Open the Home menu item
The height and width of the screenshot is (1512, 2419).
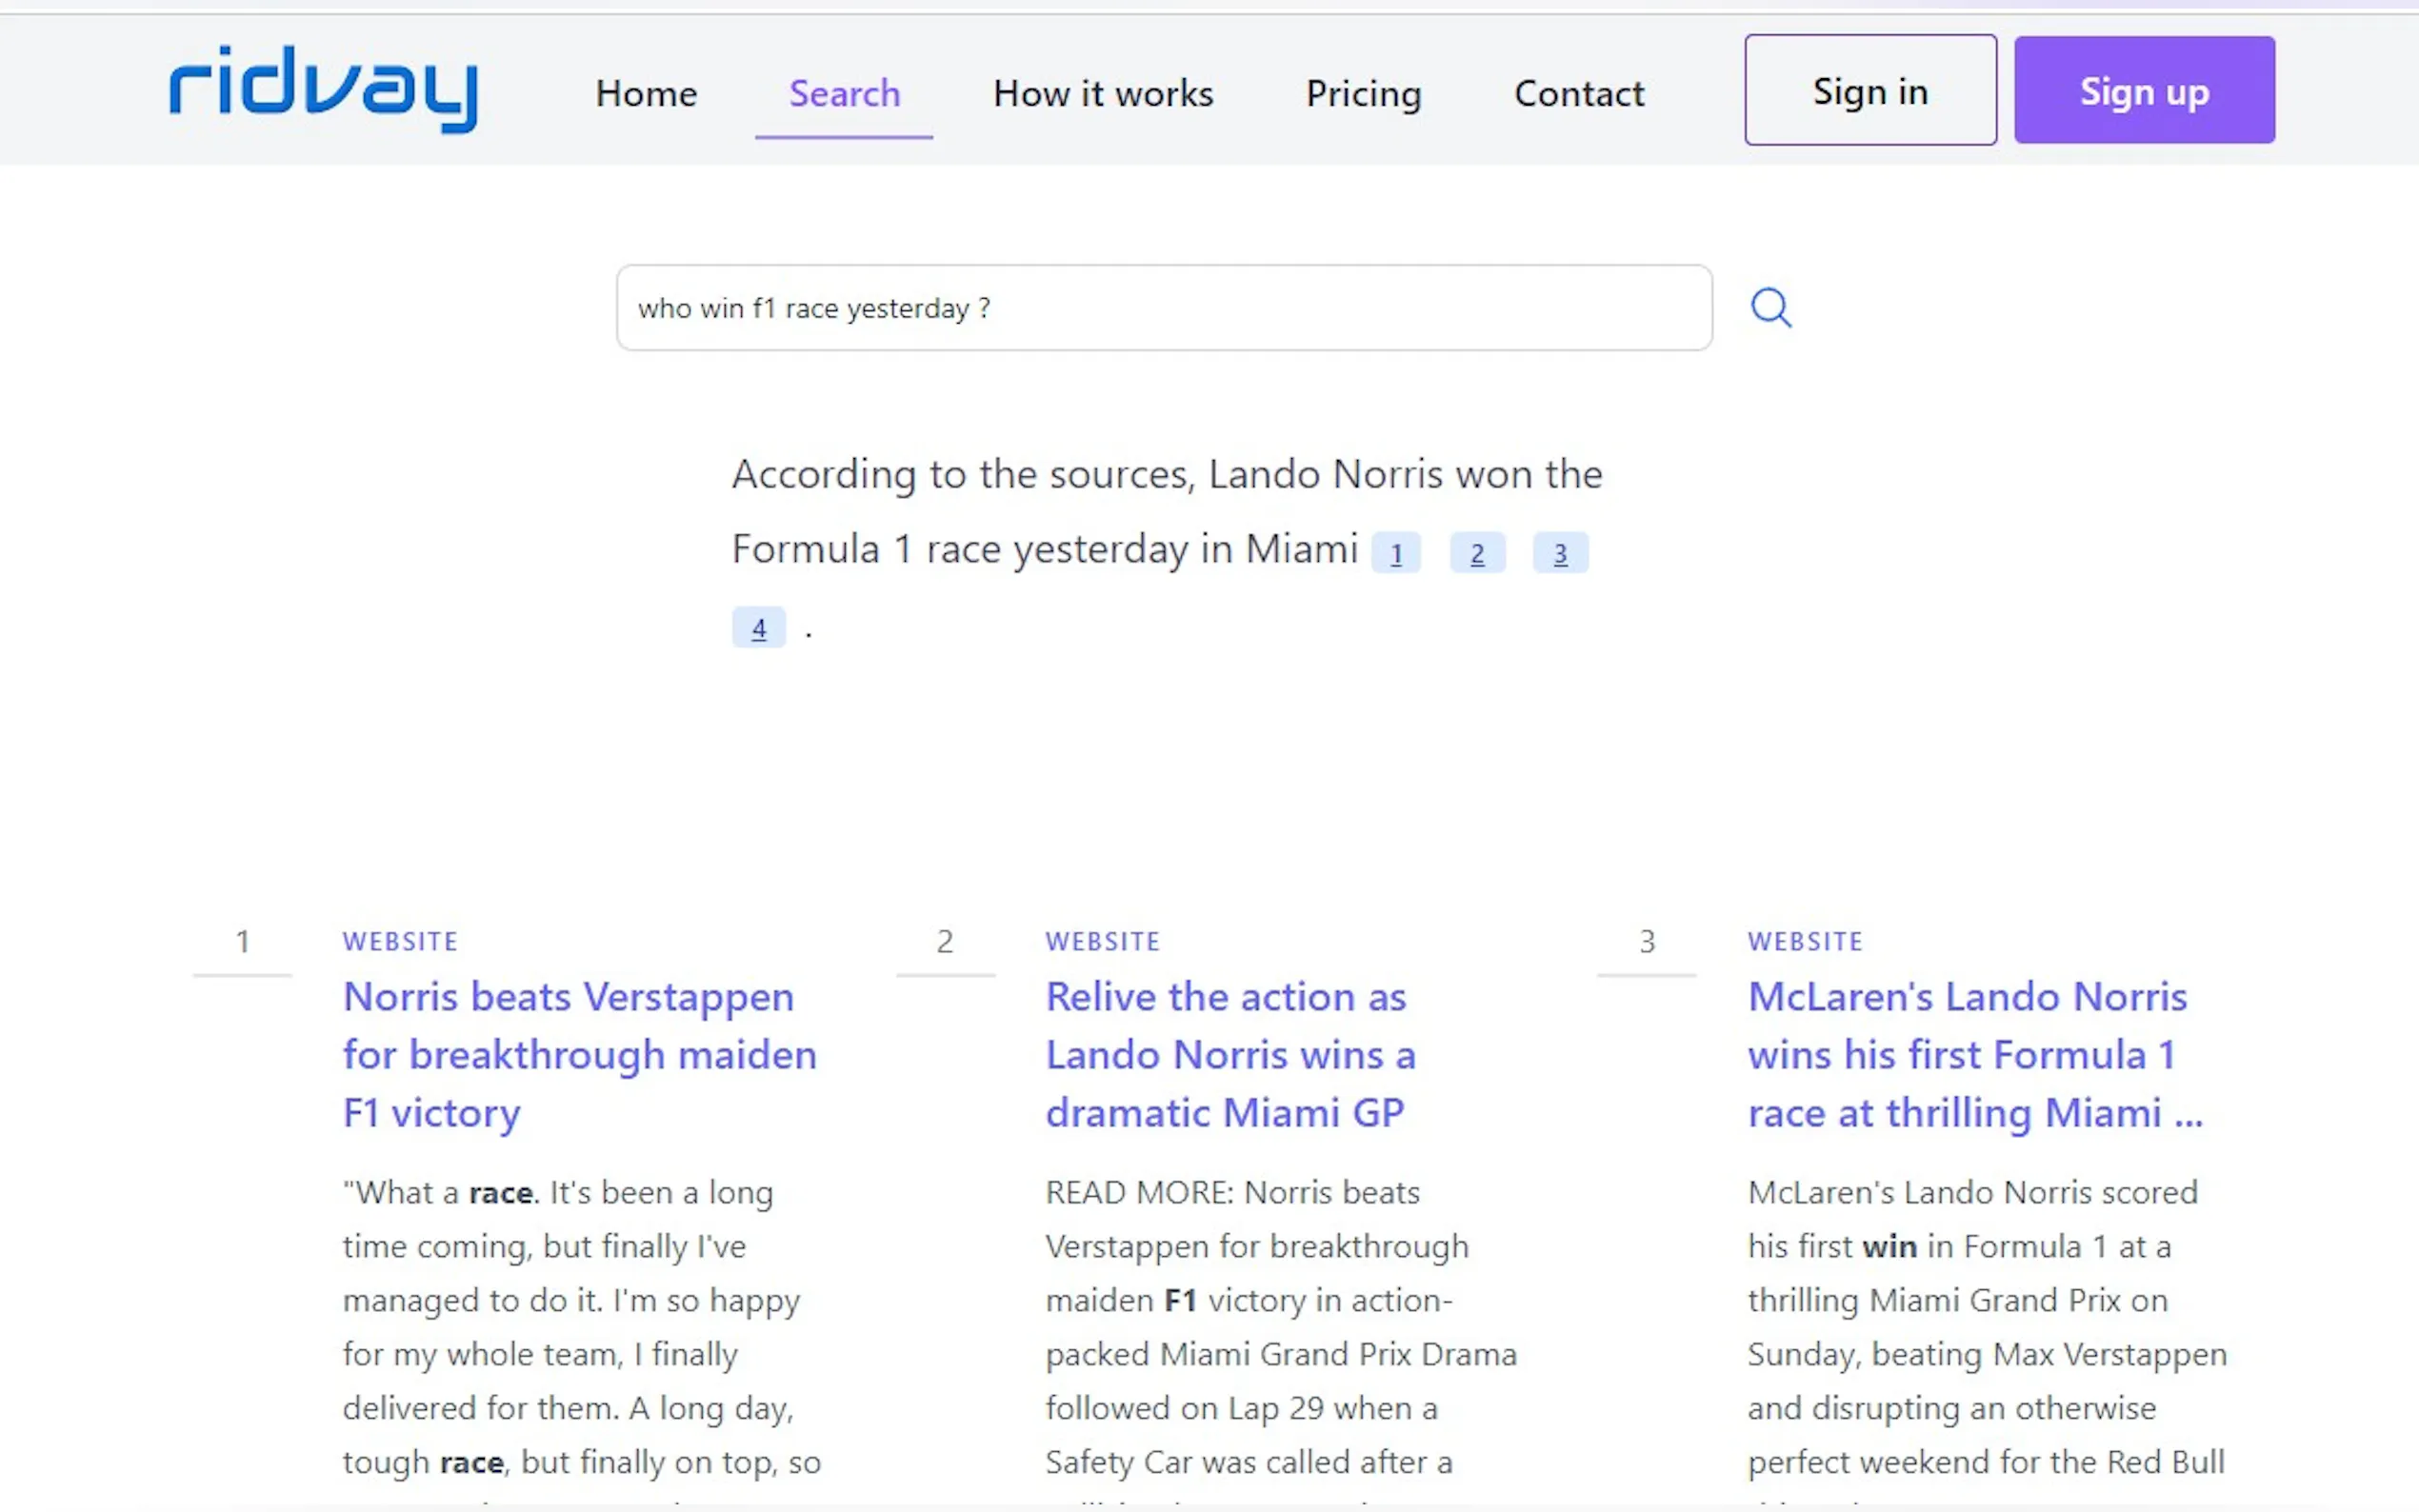(646, 94)
